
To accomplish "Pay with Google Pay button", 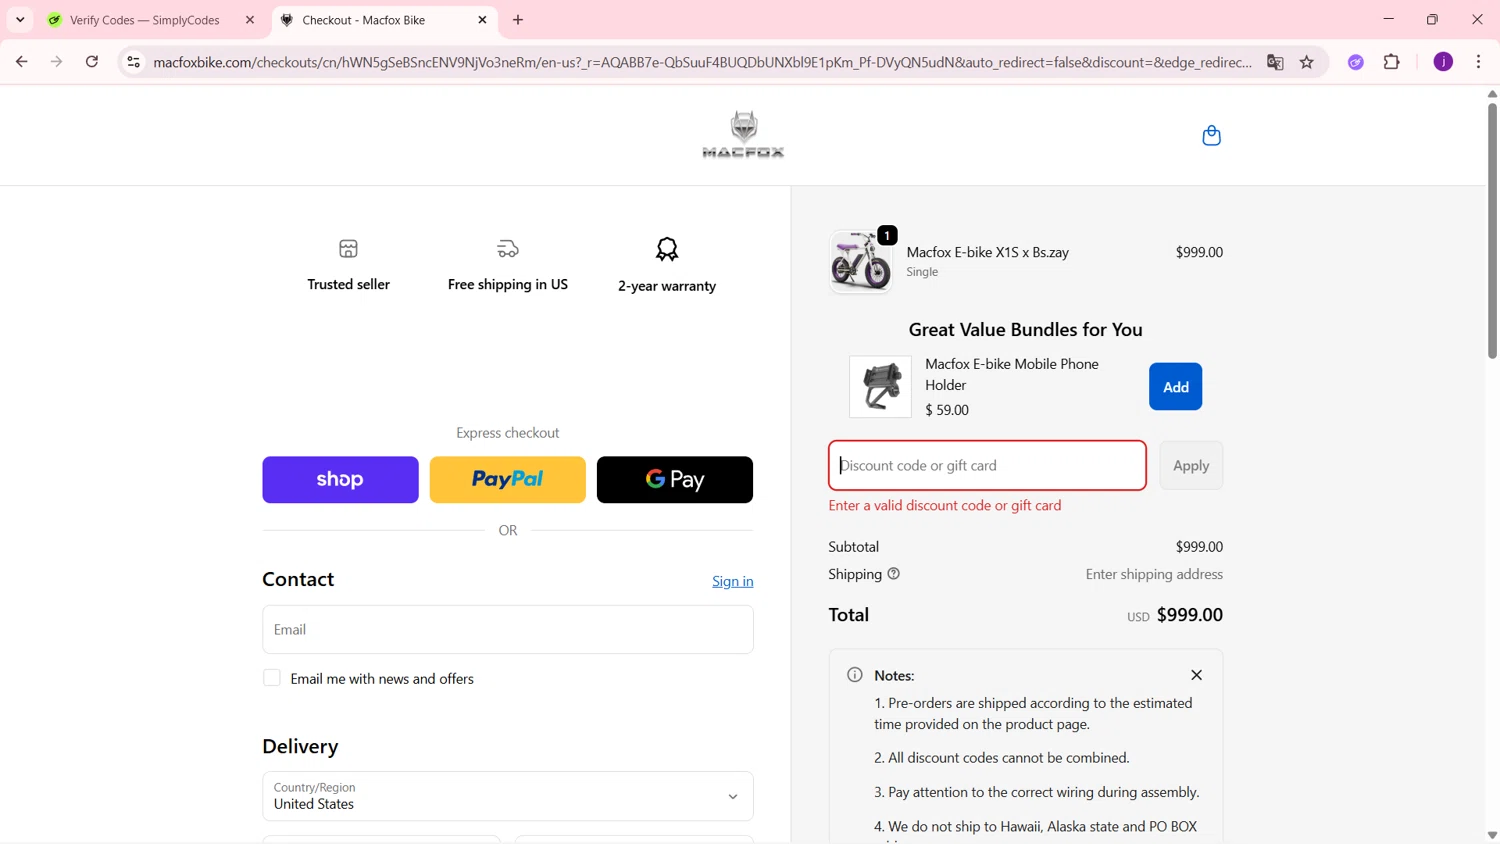I will pos(675,480).
